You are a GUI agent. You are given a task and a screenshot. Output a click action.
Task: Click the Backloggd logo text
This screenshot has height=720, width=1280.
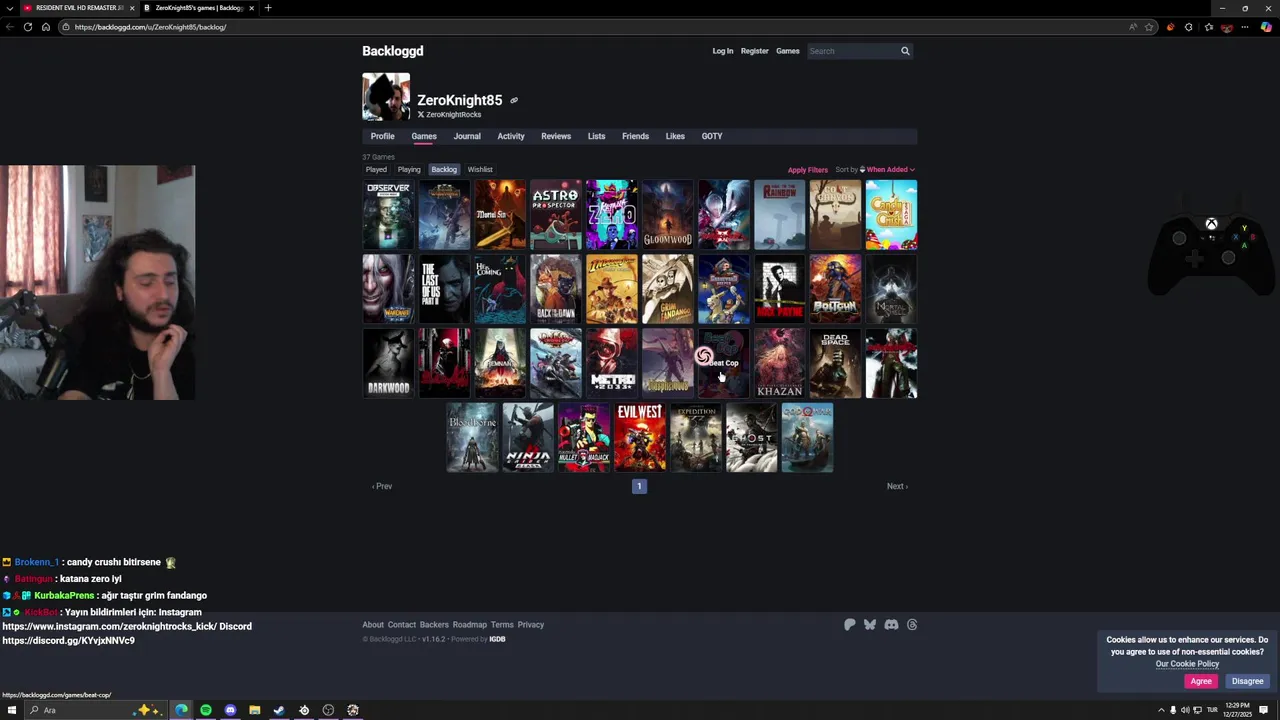tap(393, 51)
